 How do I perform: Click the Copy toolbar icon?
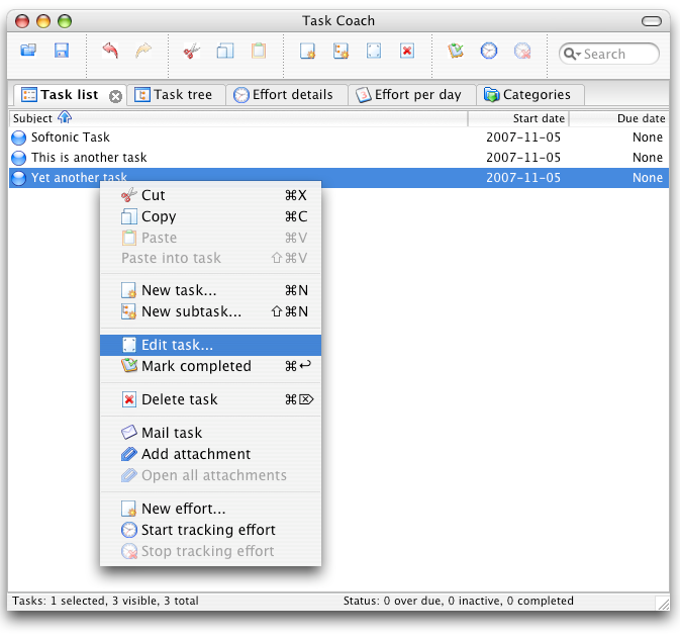click(225, 51)
